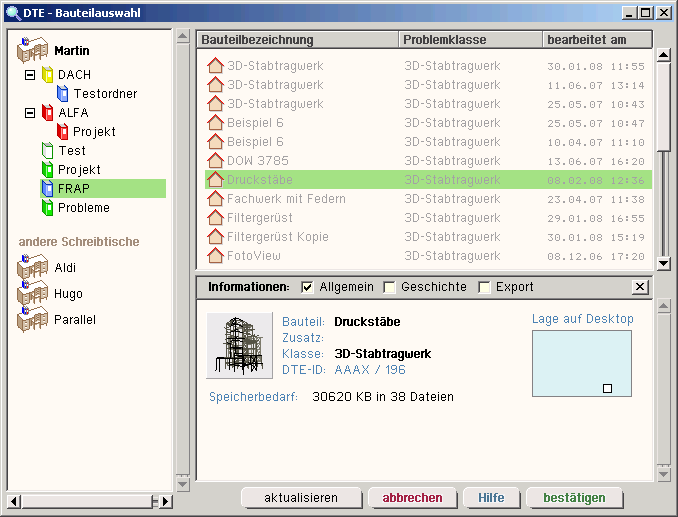Select the red ALFA folder icon
The height and width of the screenshot is (517, 678).
[x=47, y=113]
